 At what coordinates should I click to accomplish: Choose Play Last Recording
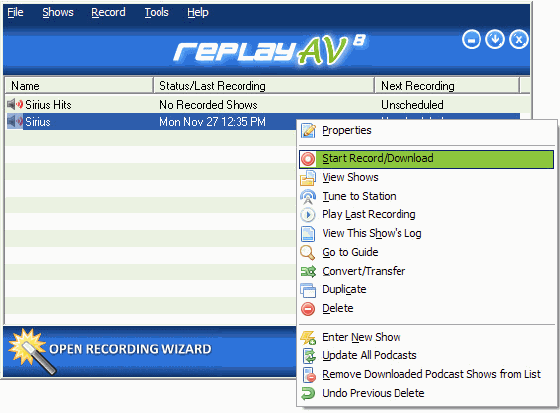[x=426, y=215]
